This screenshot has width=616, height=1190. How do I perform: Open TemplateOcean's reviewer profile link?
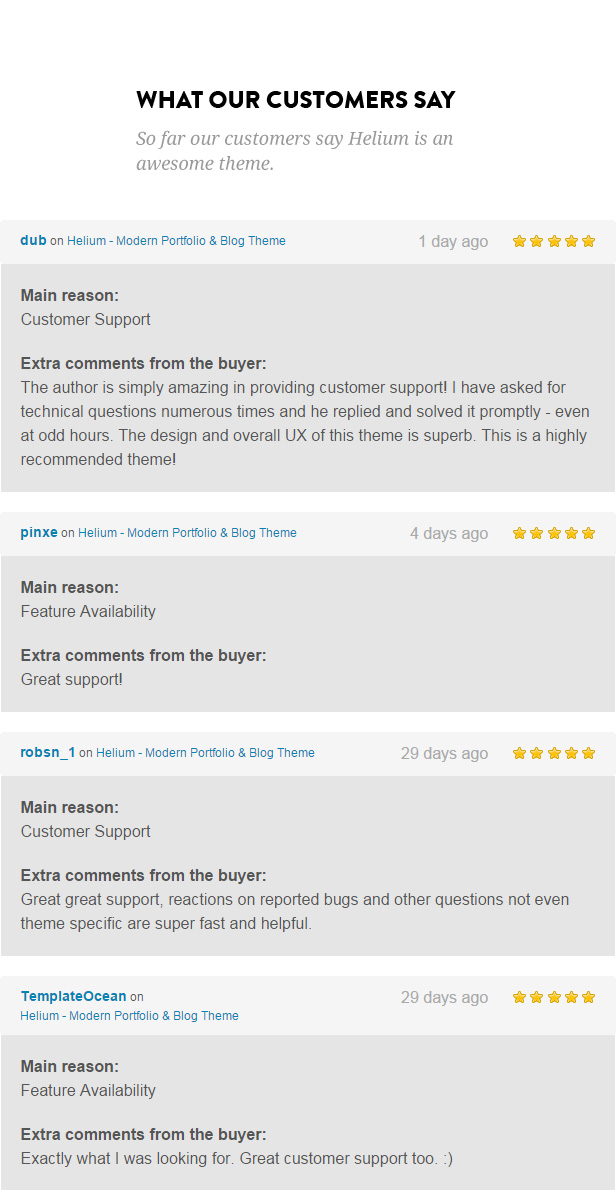click(74, 996)
